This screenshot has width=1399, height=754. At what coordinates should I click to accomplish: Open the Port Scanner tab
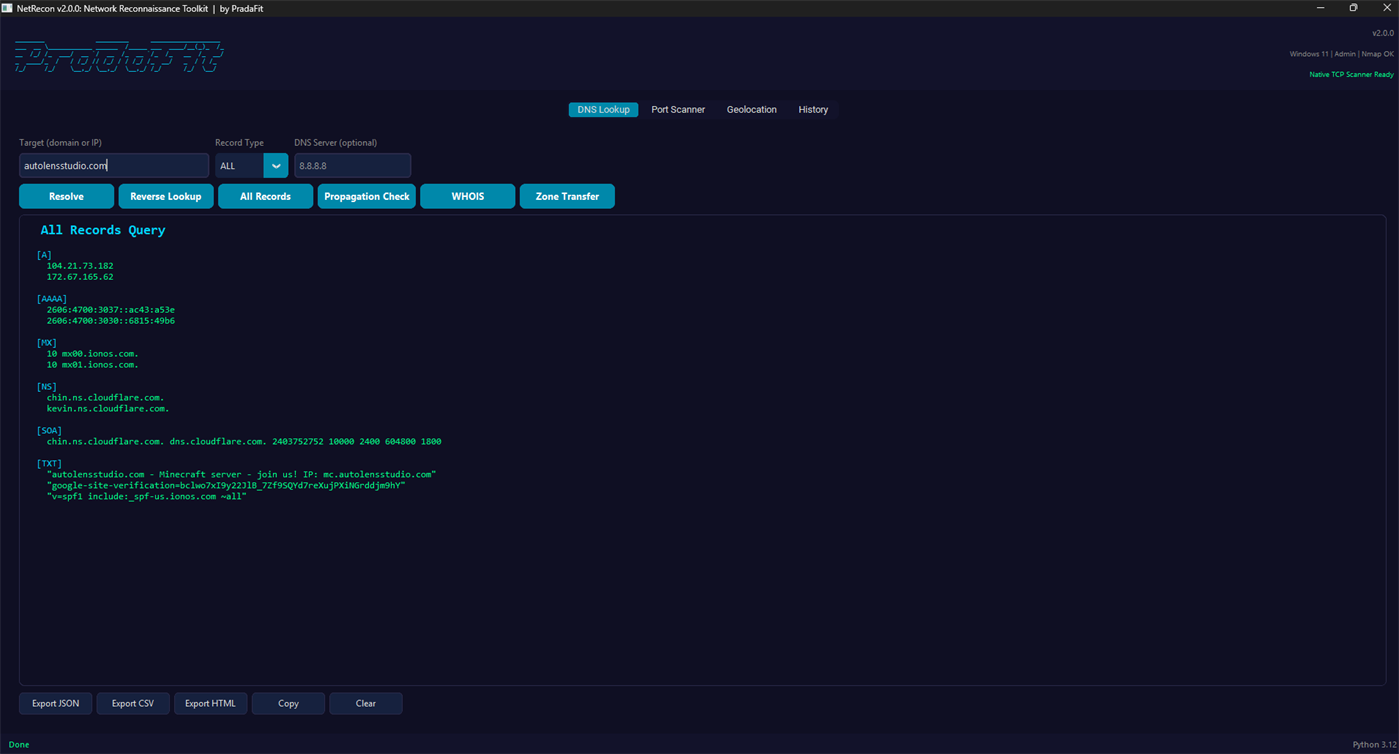[678, 110]
